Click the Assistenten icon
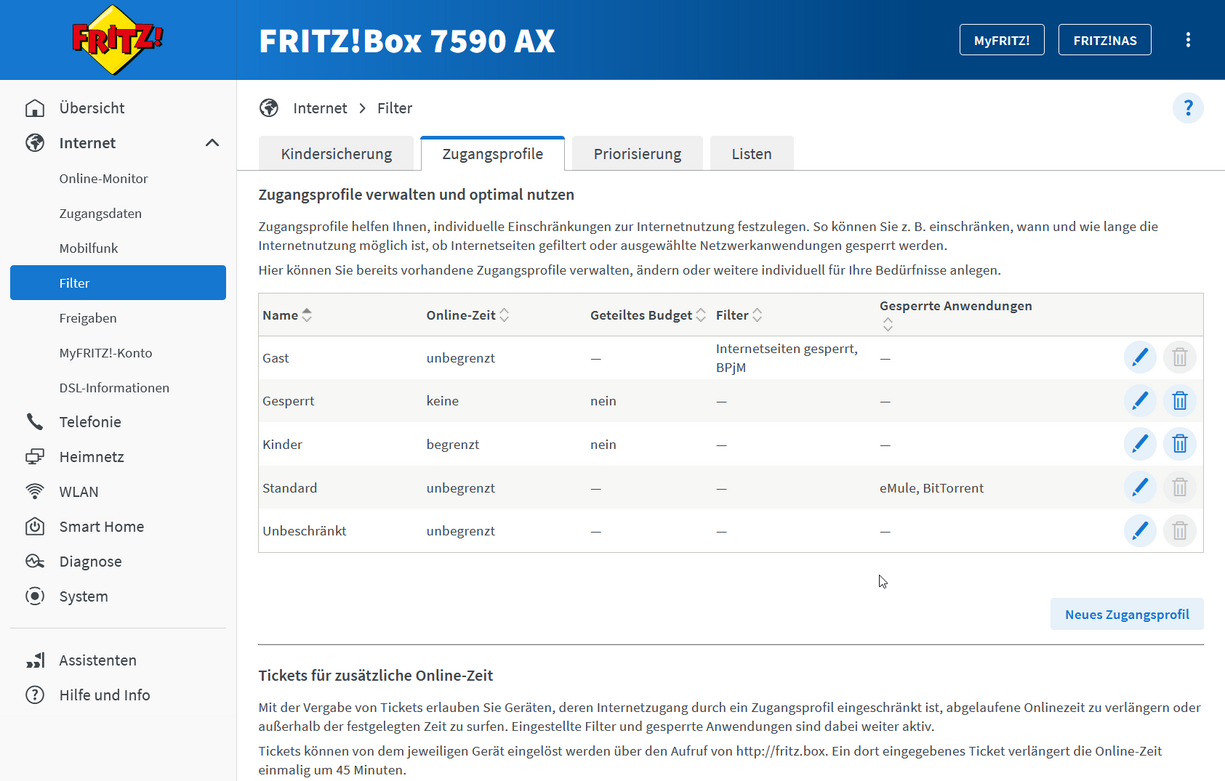Screen dimensions: 1225x781 [x=35, y=660]
